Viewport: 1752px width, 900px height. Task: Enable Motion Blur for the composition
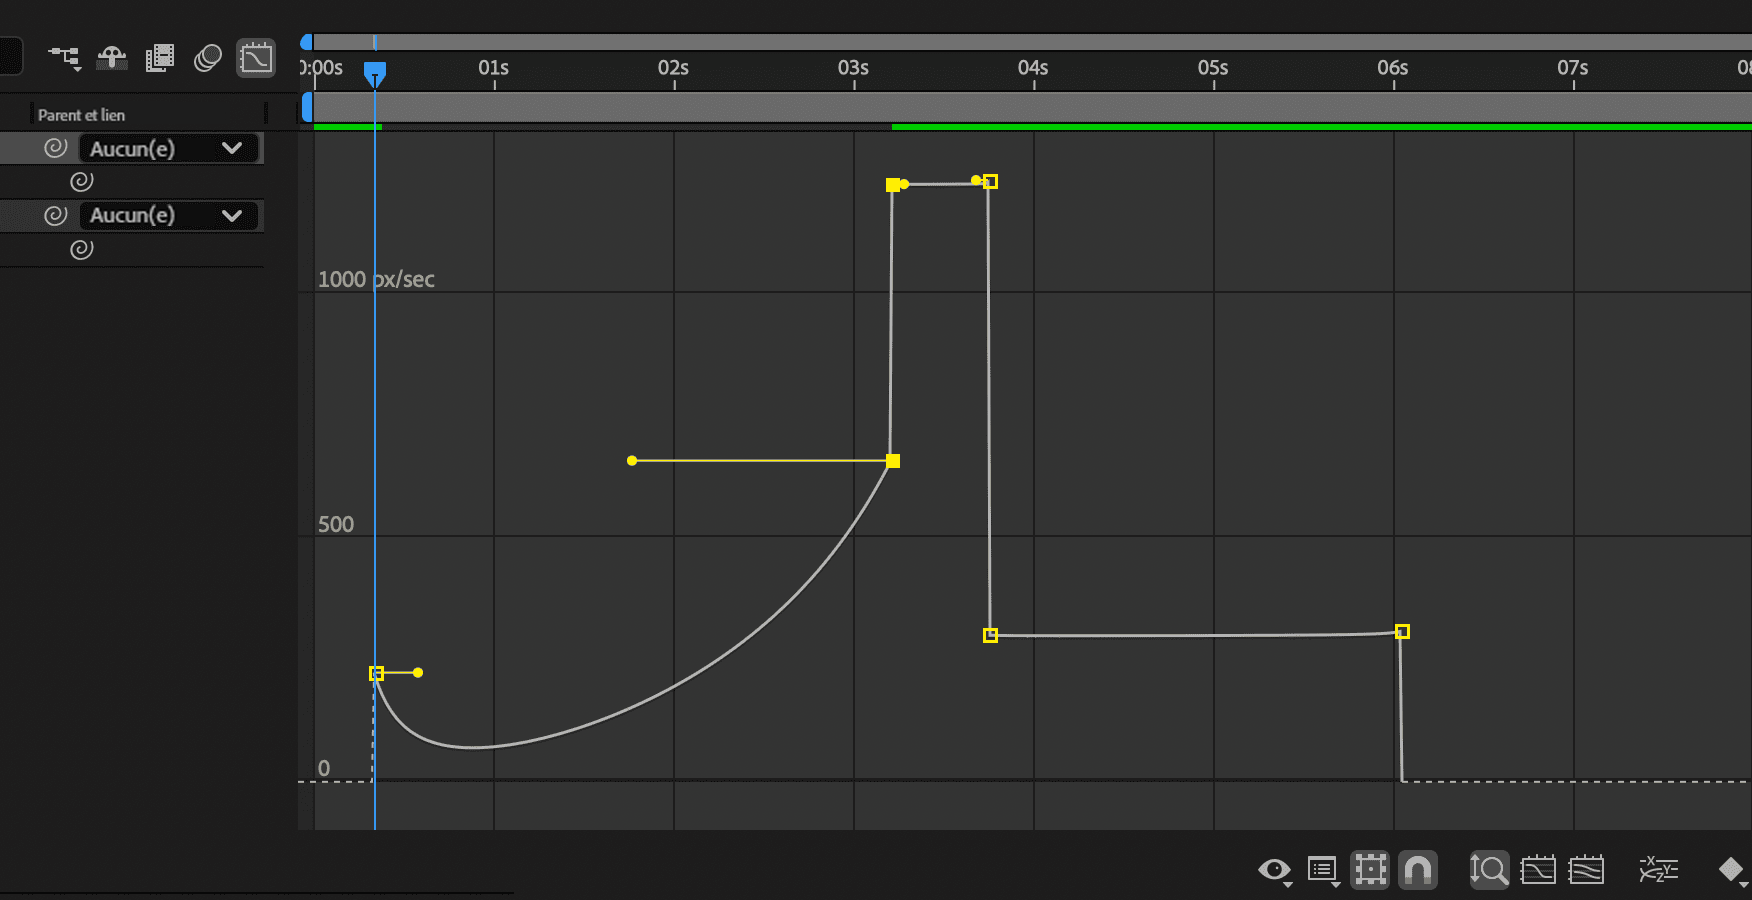click(x=208, y=58)
